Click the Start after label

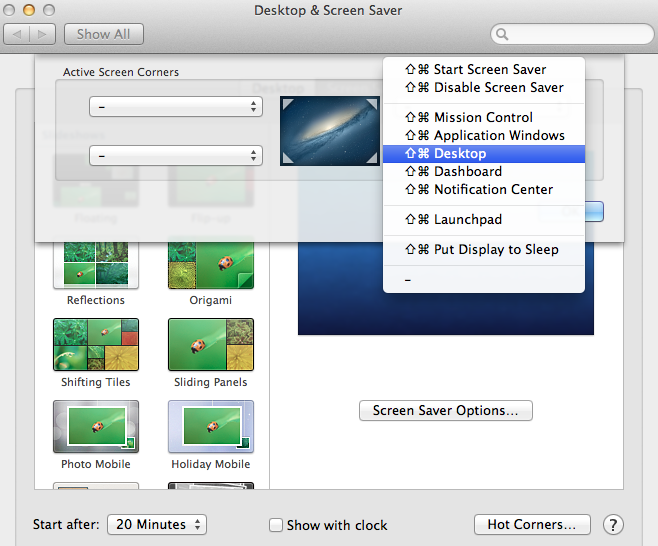(x=66, y=525)
